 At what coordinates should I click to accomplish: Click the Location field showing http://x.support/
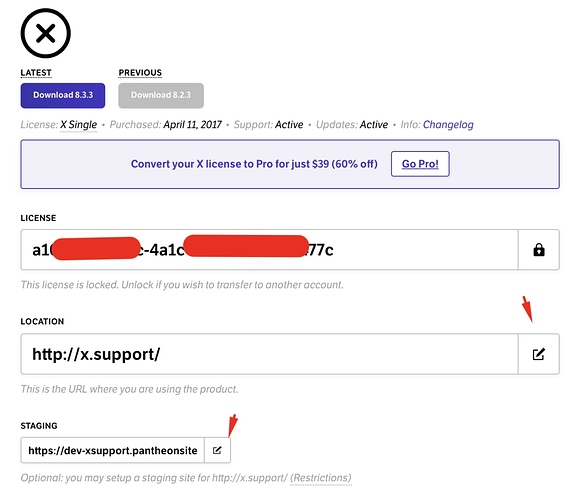(269, 354)
